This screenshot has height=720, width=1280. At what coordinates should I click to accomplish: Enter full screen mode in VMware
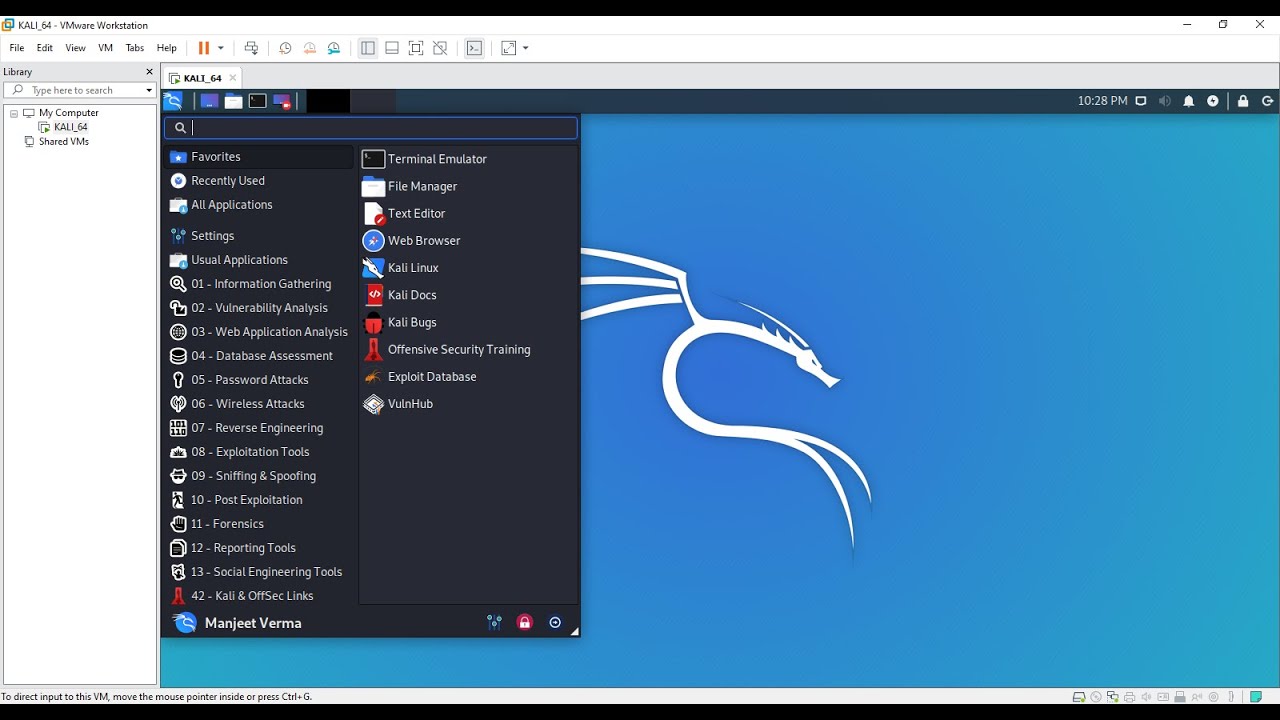coord(416,48)
